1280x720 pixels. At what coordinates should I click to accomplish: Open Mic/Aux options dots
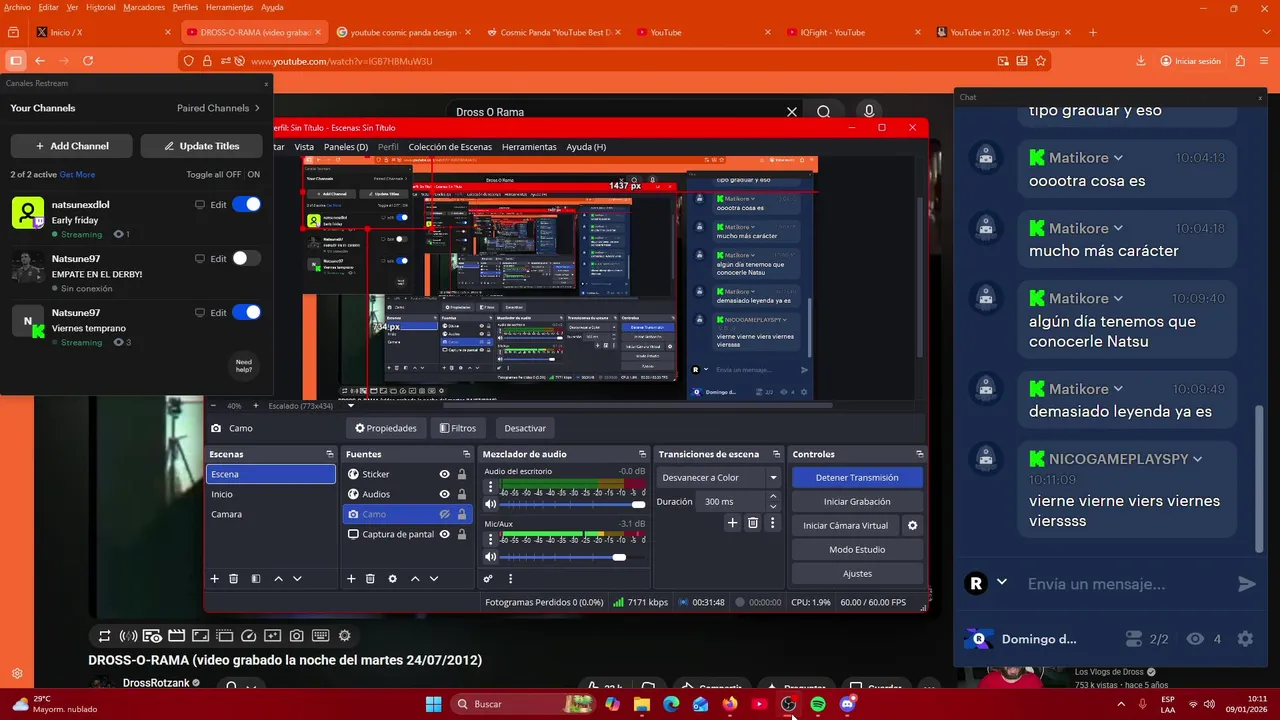tap(490, 540)
